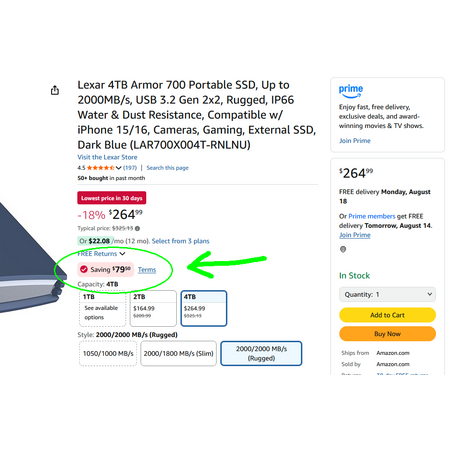Open rating breakdown chevron next to stars
This screenshot has height=450, width=450.
(x=118, y=168)
